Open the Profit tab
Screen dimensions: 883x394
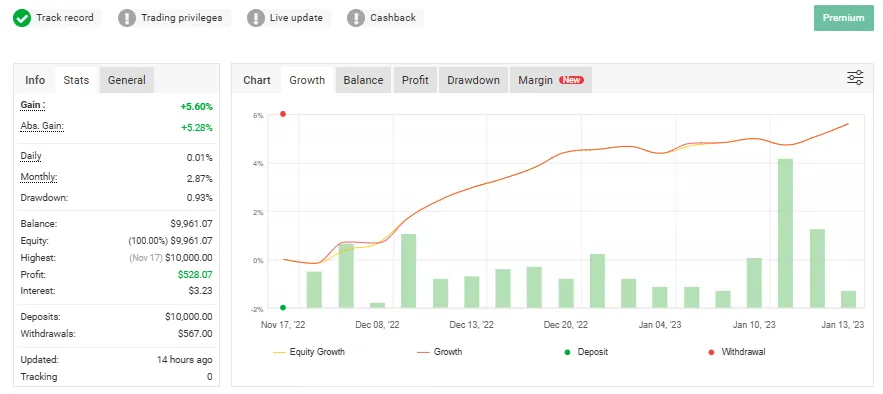click(x=415, y=80)
